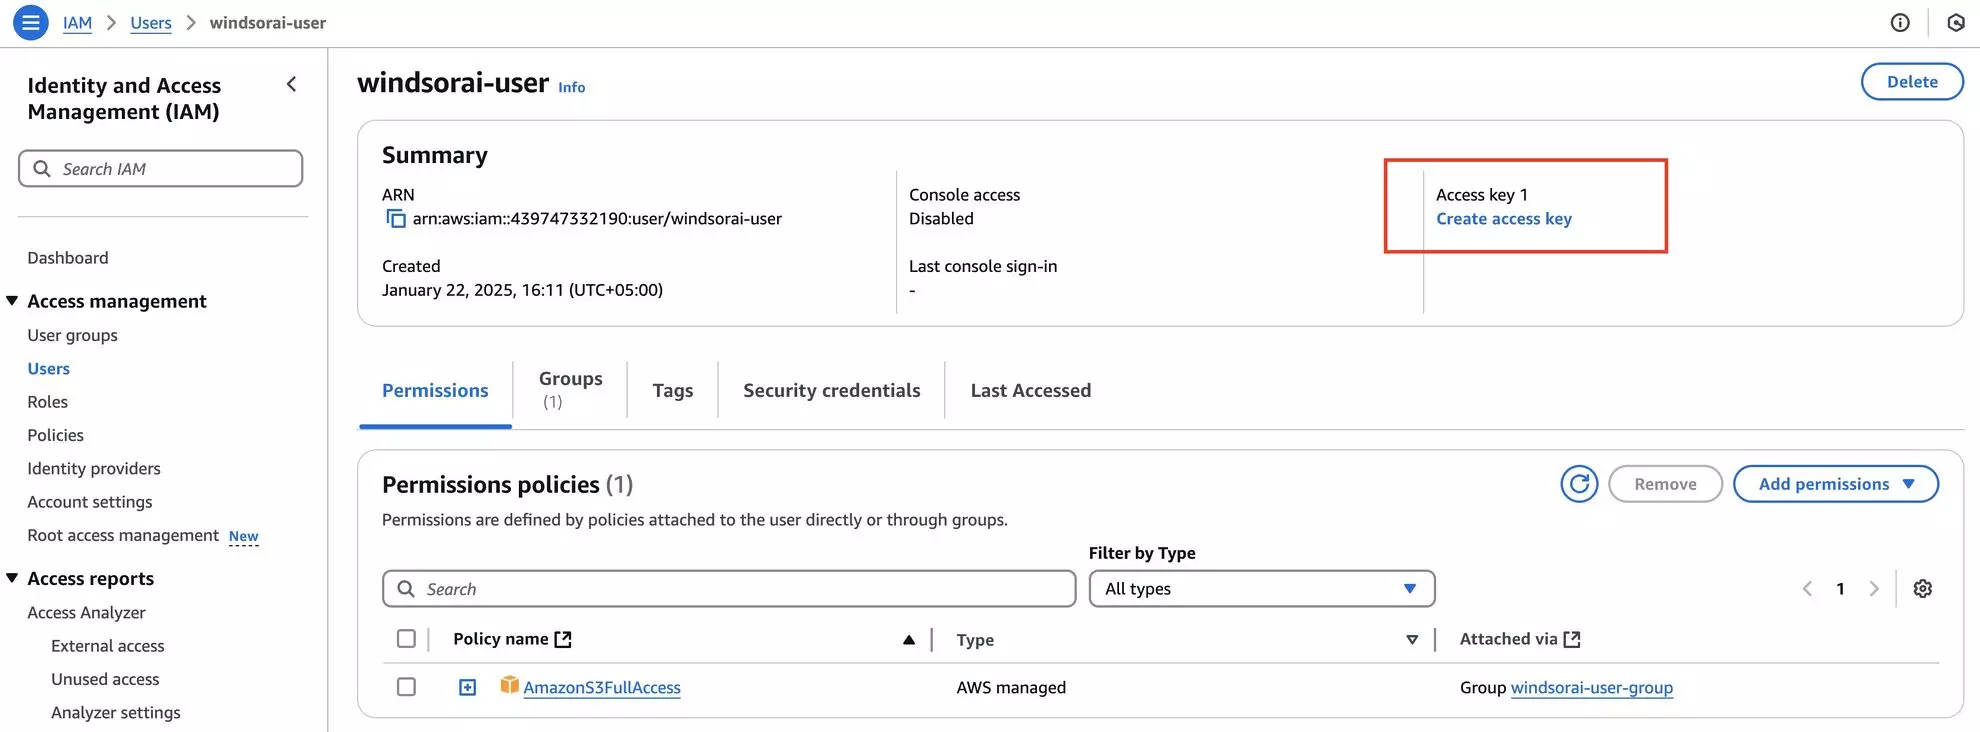This screenshot has width=1980, height=732.
Task: Click the info circle icon in top bar
Action: click(x=1900, y=23)
